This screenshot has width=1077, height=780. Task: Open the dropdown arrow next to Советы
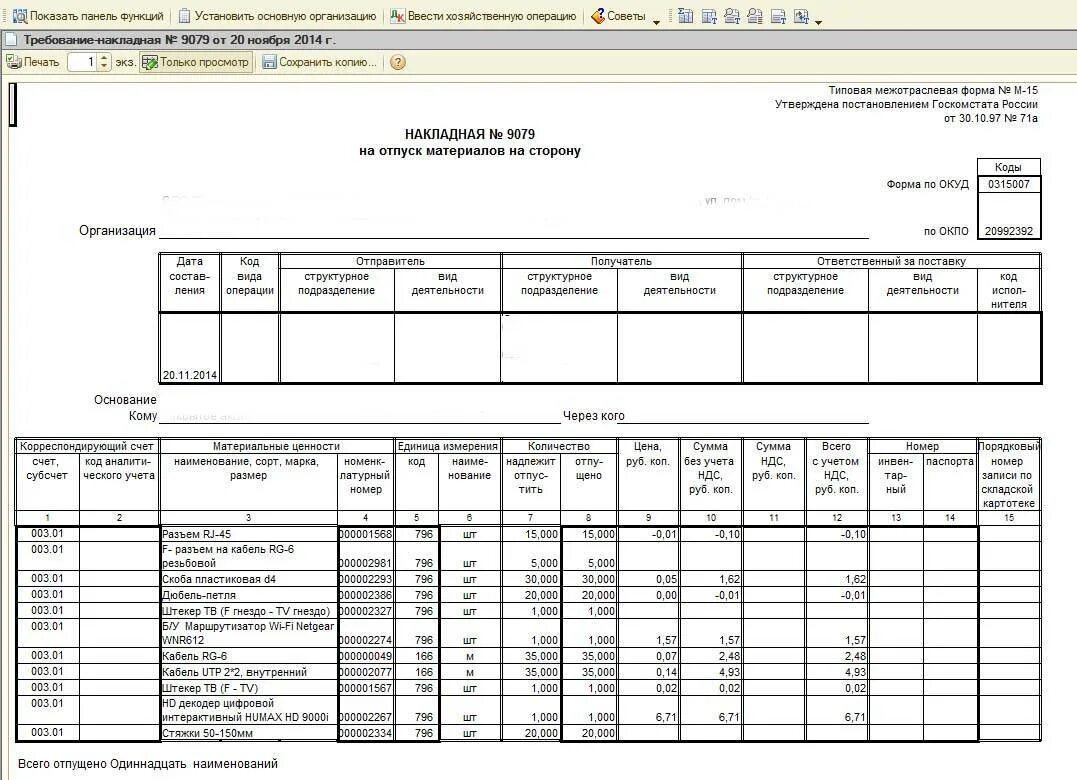[x=656, y=22]
